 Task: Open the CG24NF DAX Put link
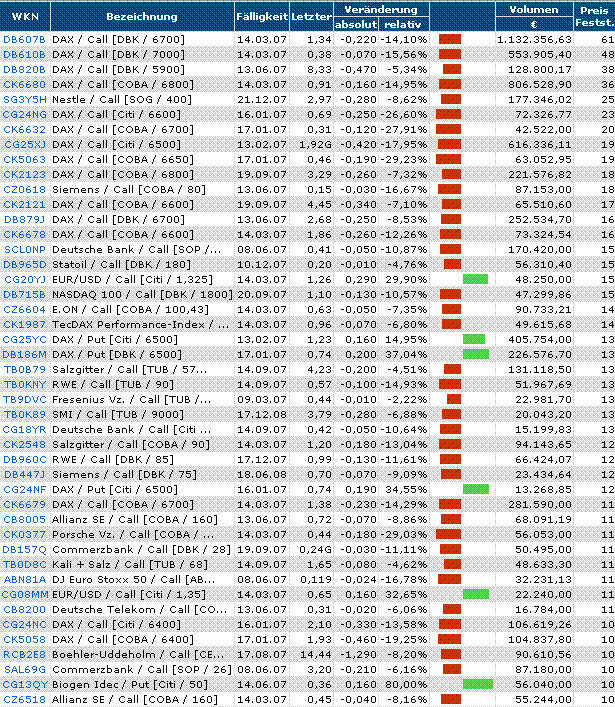[25, 490]
